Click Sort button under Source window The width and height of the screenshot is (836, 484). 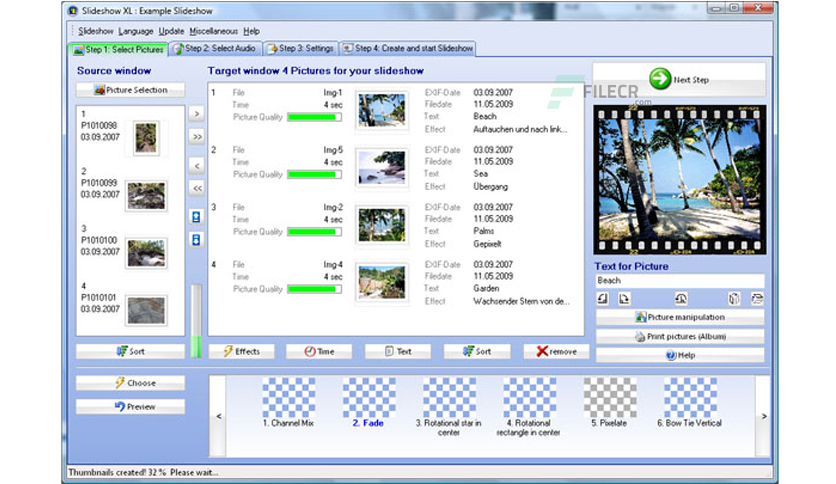click(x=131, y=351)
